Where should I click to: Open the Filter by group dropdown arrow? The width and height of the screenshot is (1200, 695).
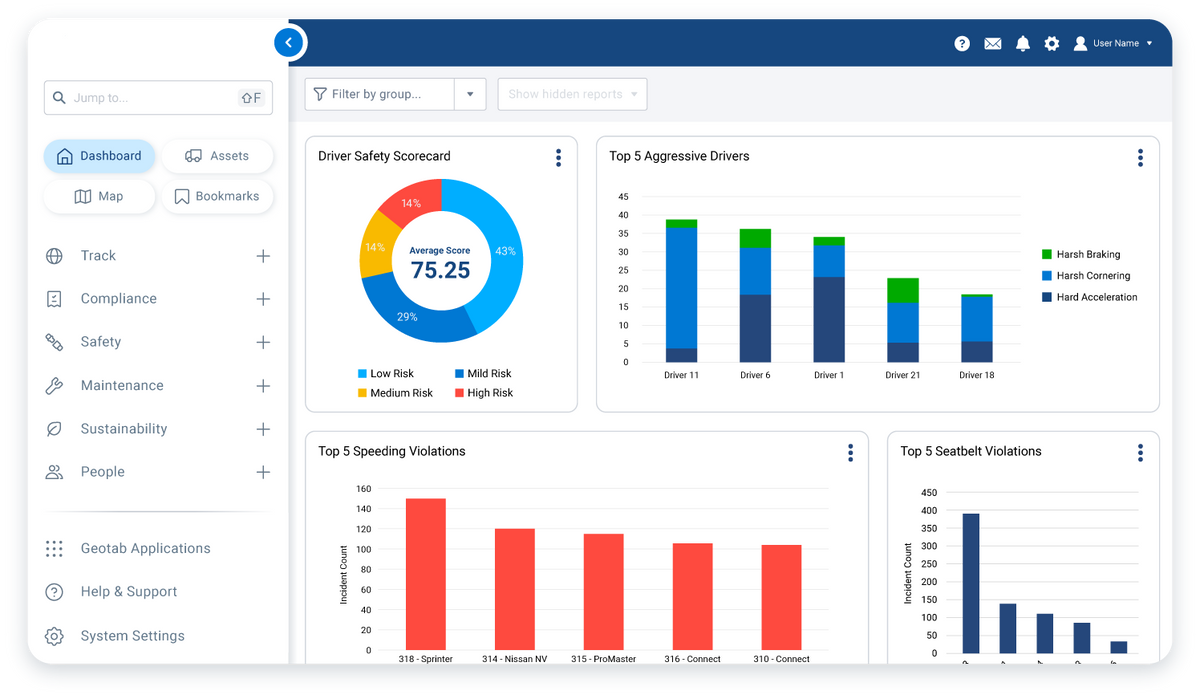470,94
